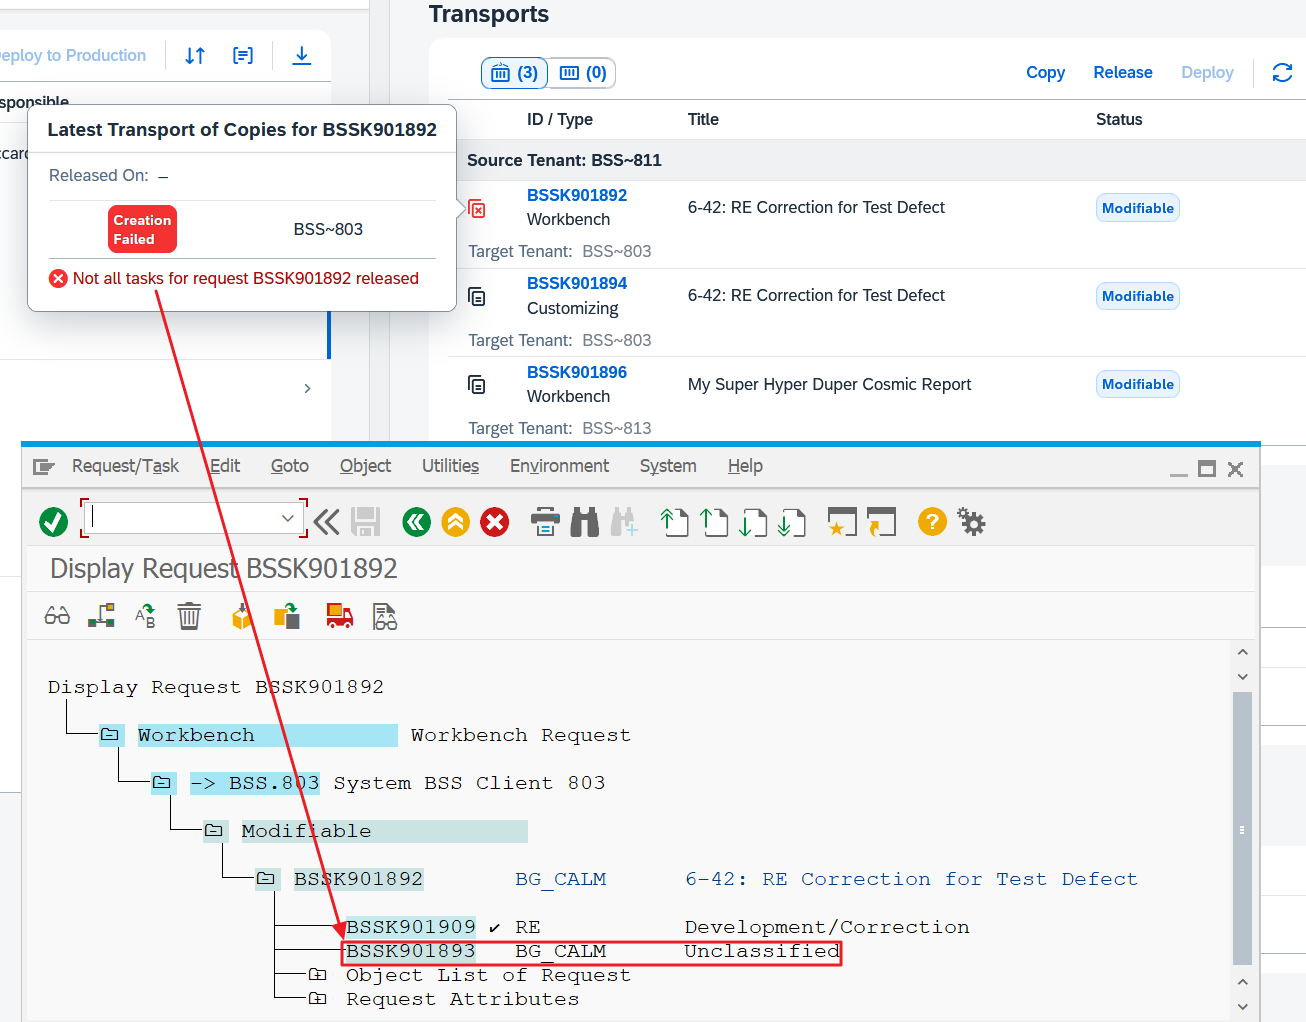This screenshot has height=1022, width=1306.
Task: Click the refresh icon in the Transports panel
Action: [x=1282, y=73]
